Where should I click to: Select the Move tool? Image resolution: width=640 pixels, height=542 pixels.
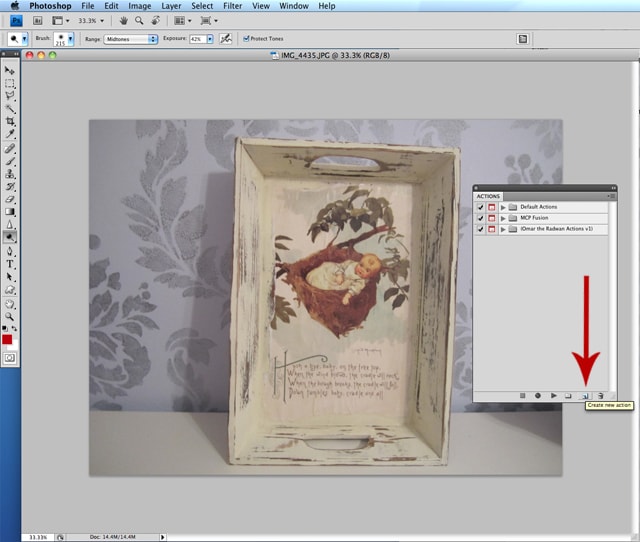9,71
